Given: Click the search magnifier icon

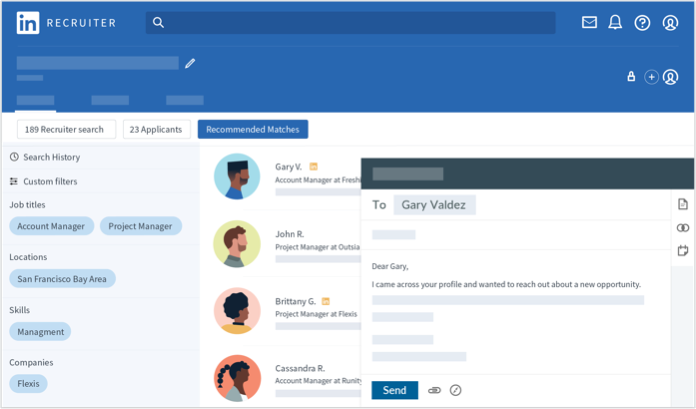Looking at the screenshot, I should 158,23.
